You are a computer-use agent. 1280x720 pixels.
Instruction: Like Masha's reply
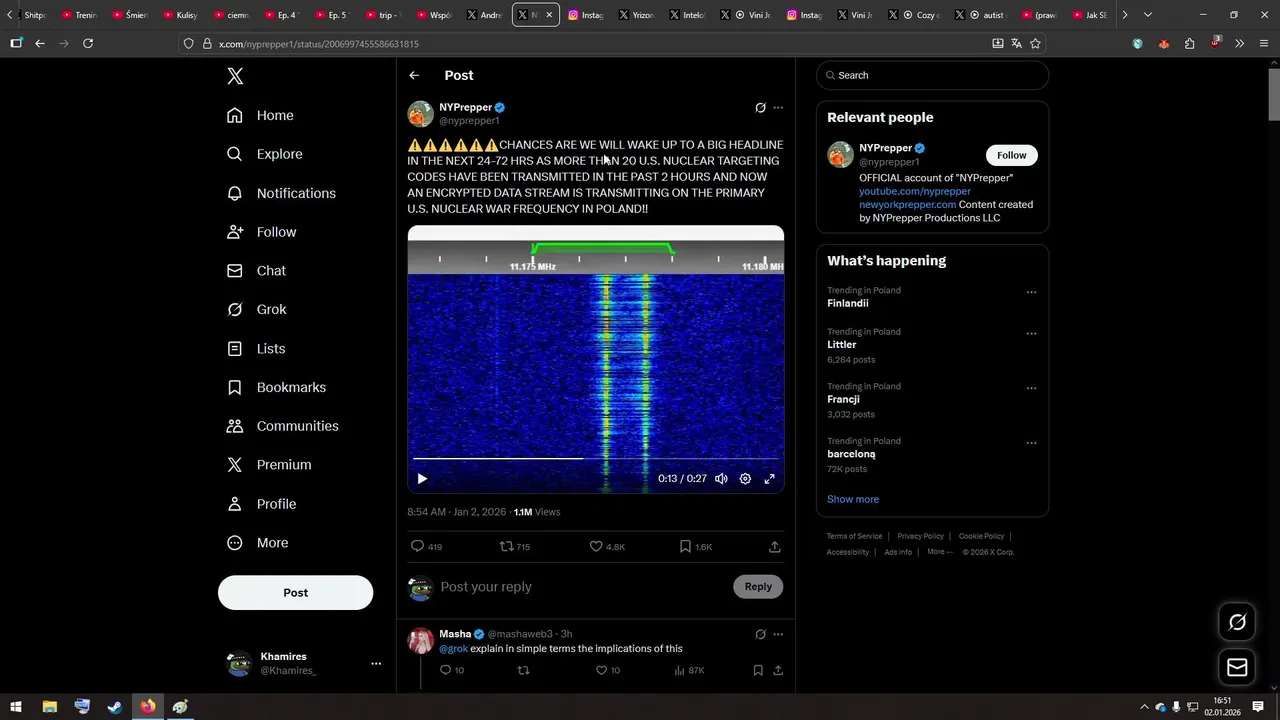point(607,671)
